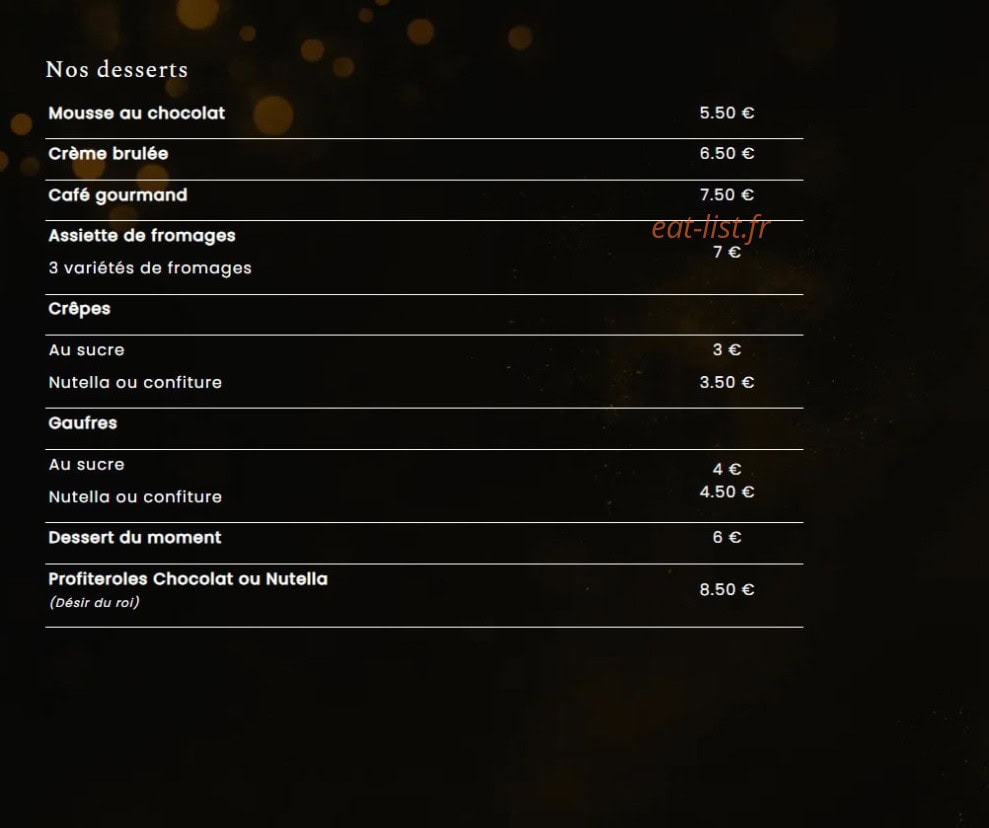Click the 'Nos desserts' heading
The width and height of the screenshot is (989, 828).
(x=117, y=69)
